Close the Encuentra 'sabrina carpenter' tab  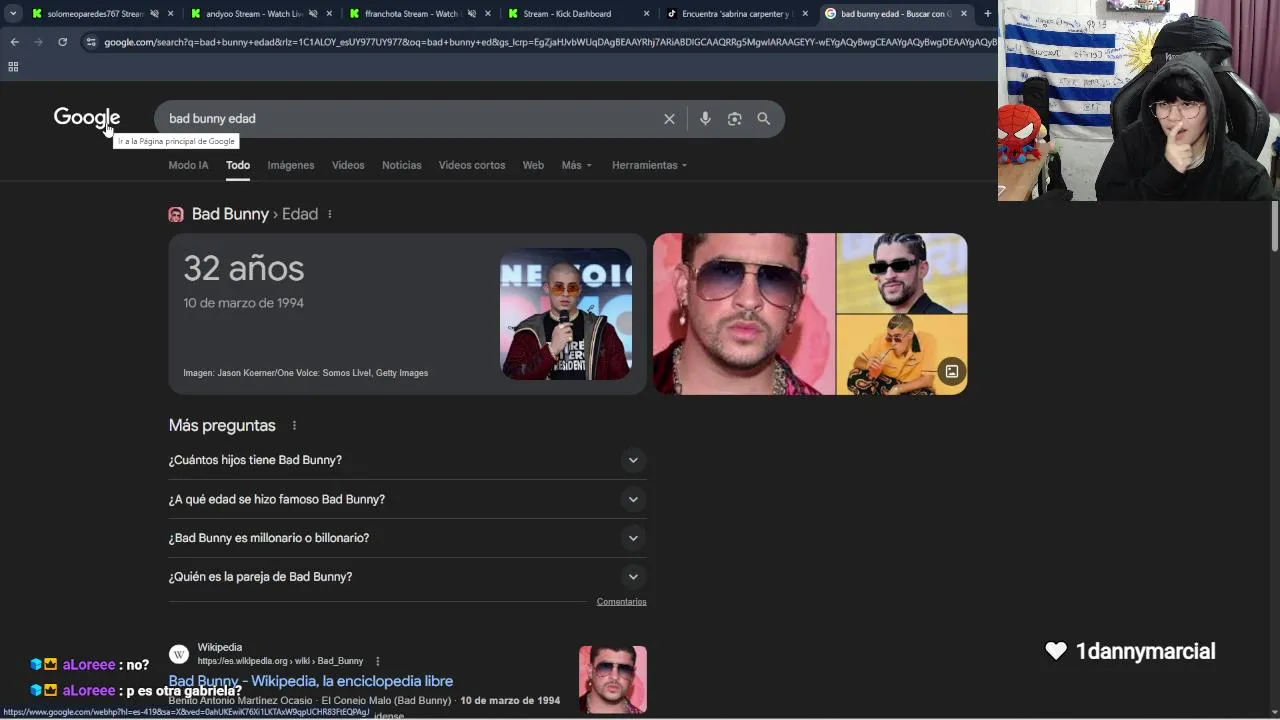point(805,14)
